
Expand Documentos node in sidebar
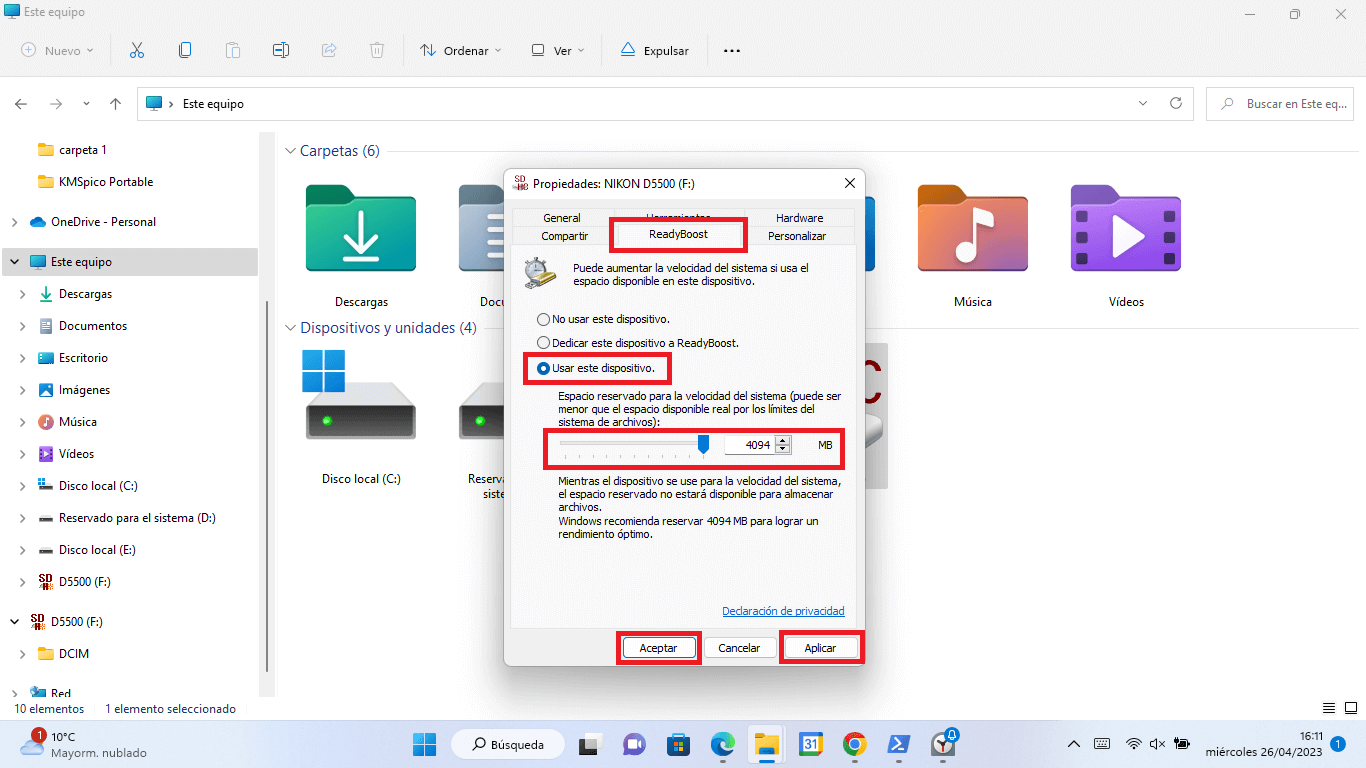(x=22, y=326)
